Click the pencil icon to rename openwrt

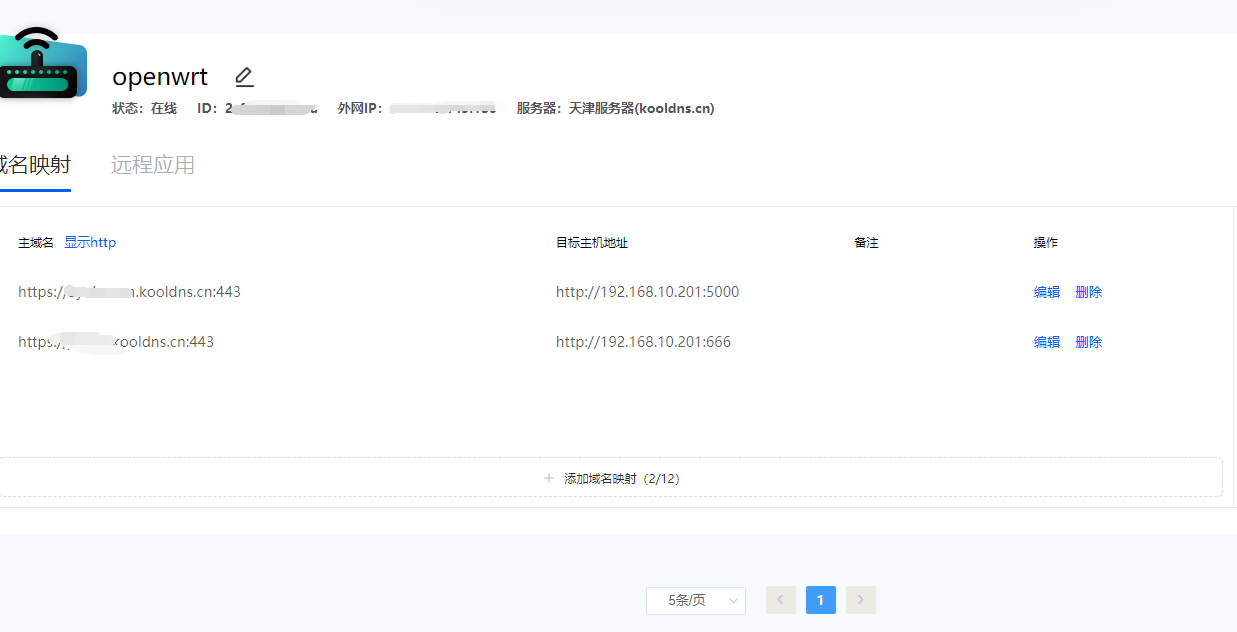point(244,76)
